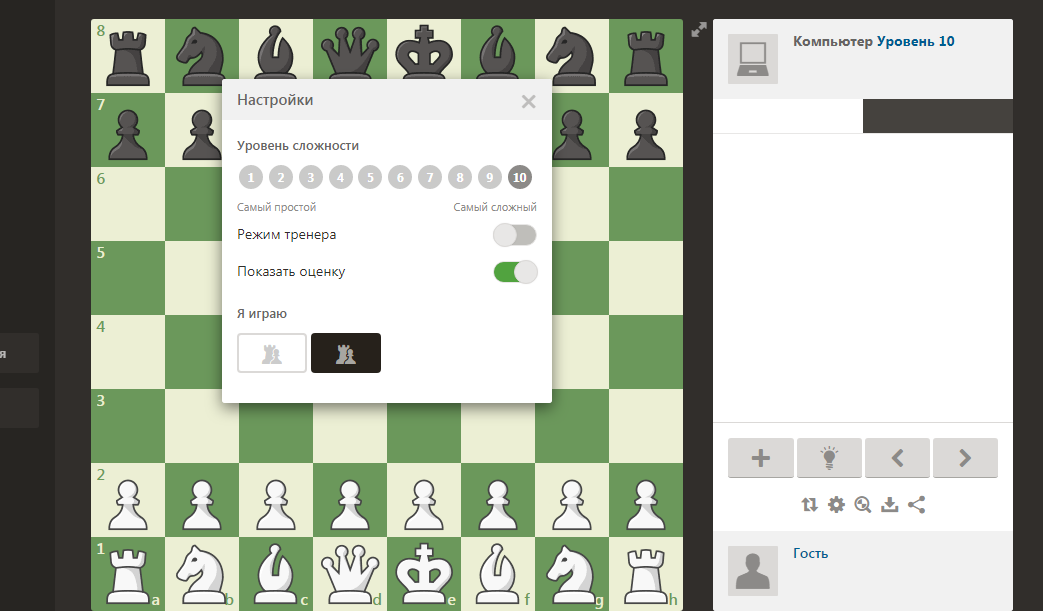The height and width of the screenshot is (611, 1043).
Task: Click the guest player avatar
Action: tap(753, 570)
